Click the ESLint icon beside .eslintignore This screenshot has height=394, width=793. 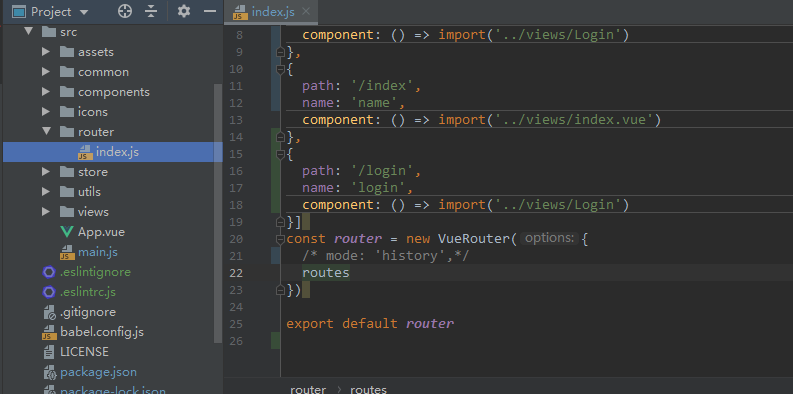tap(49, 272)
